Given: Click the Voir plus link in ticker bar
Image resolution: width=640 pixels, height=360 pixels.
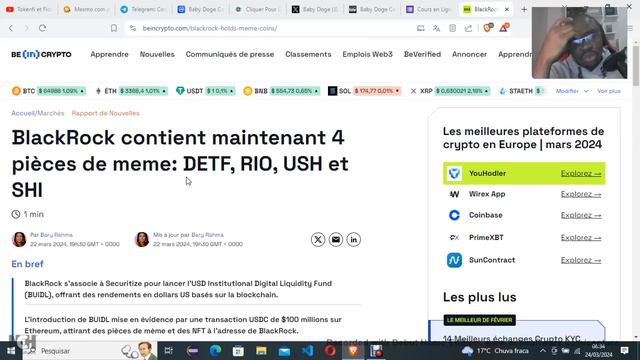Looking at the screenshot, I should pos(609,91).
